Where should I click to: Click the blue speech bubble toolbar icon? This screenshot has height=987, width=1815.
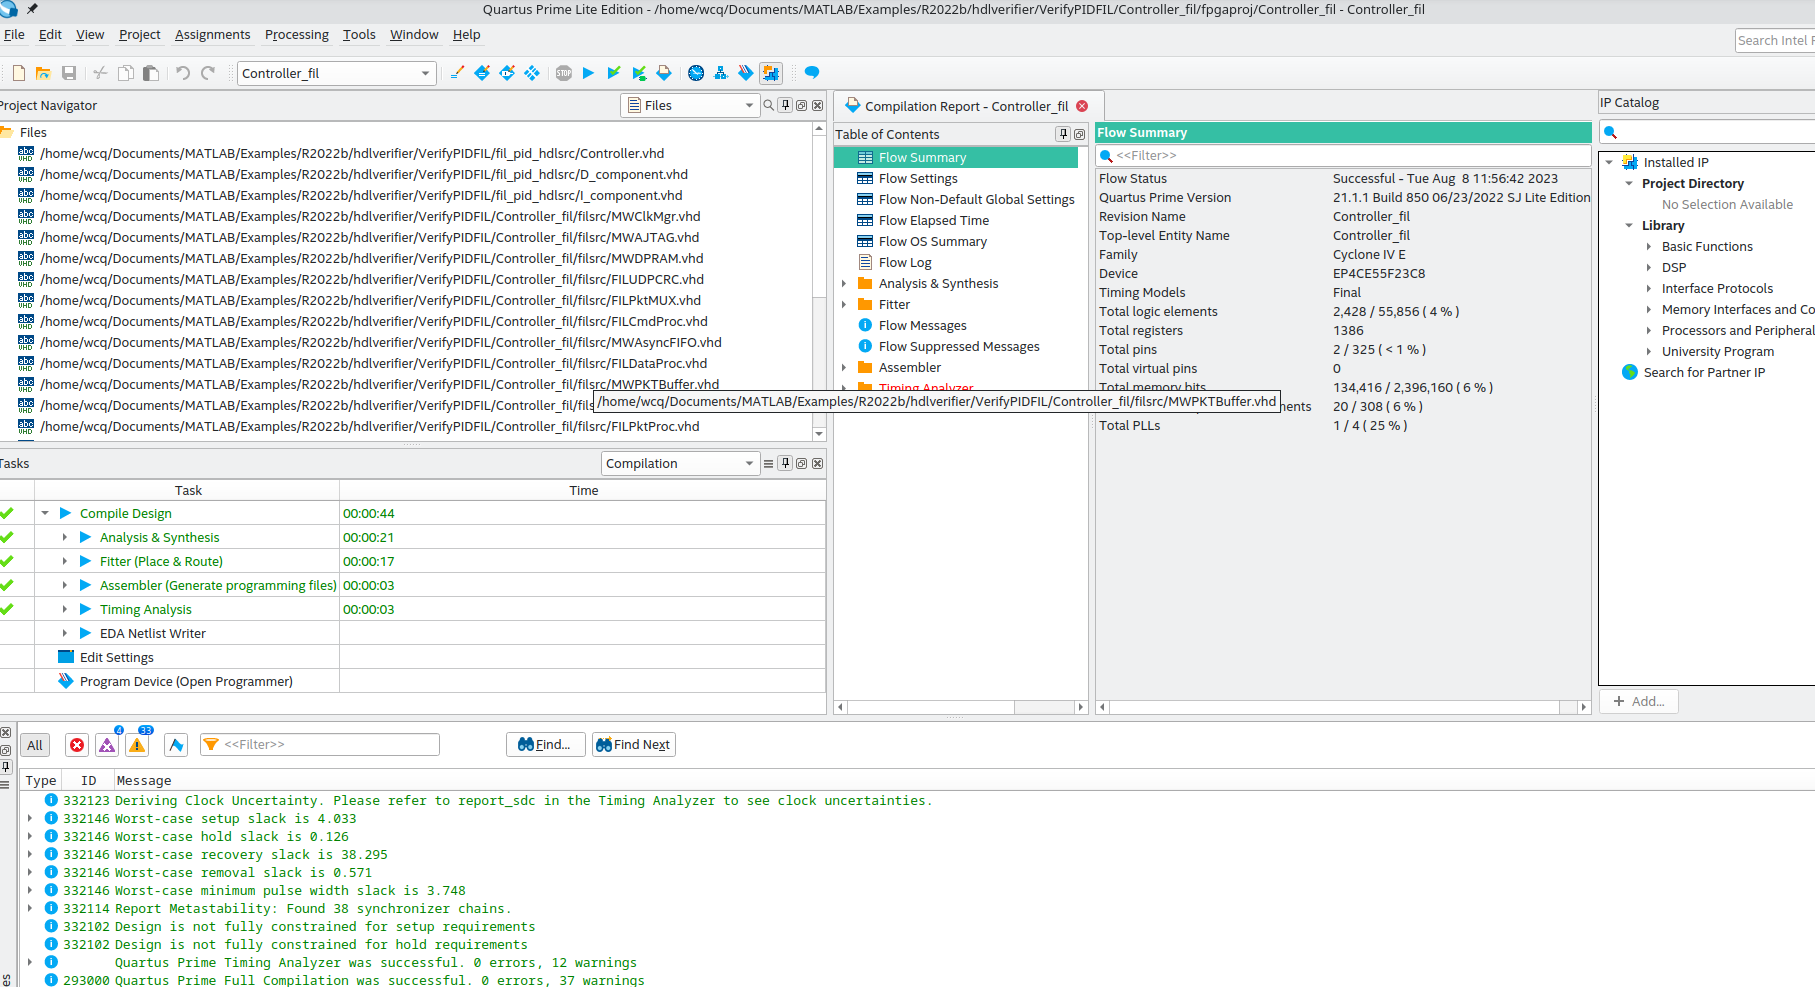tap(812, 73)
